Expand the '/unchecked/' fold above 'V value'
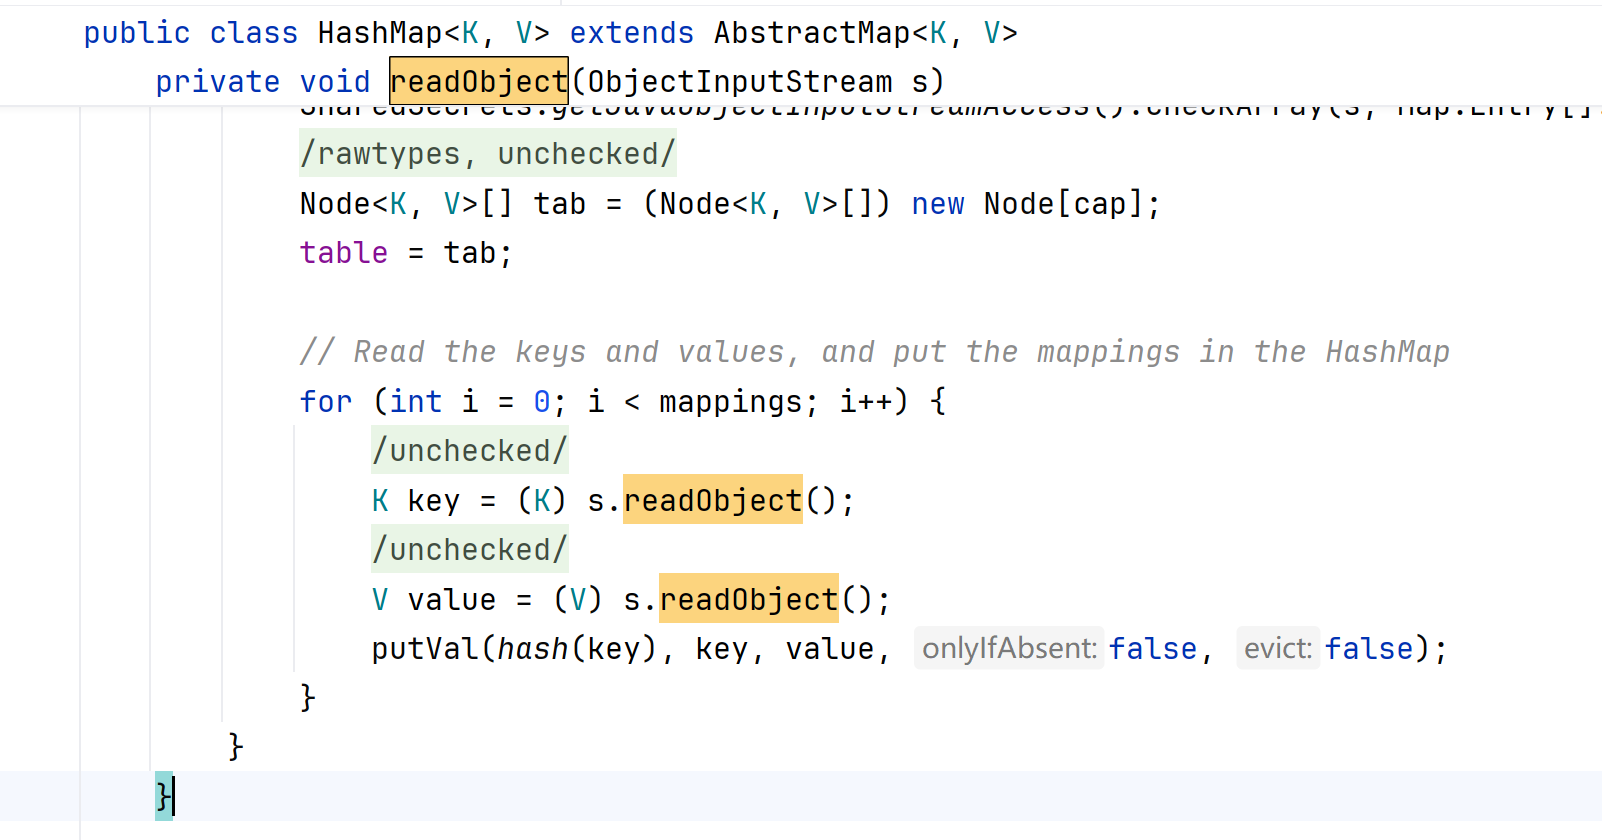The image size is (1602, 840). pos(470,549)
